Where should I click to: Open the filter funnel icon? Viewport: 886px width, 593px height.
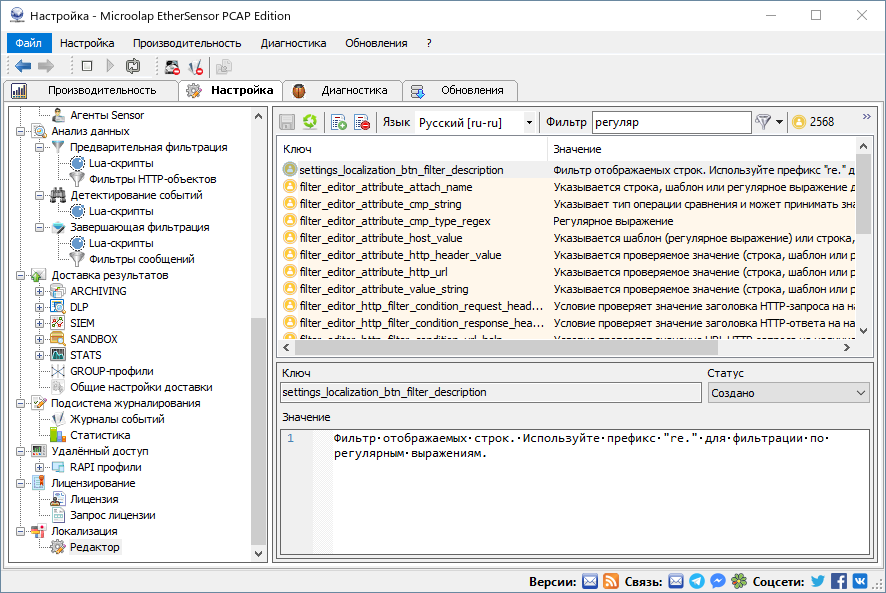click(763, 120)
